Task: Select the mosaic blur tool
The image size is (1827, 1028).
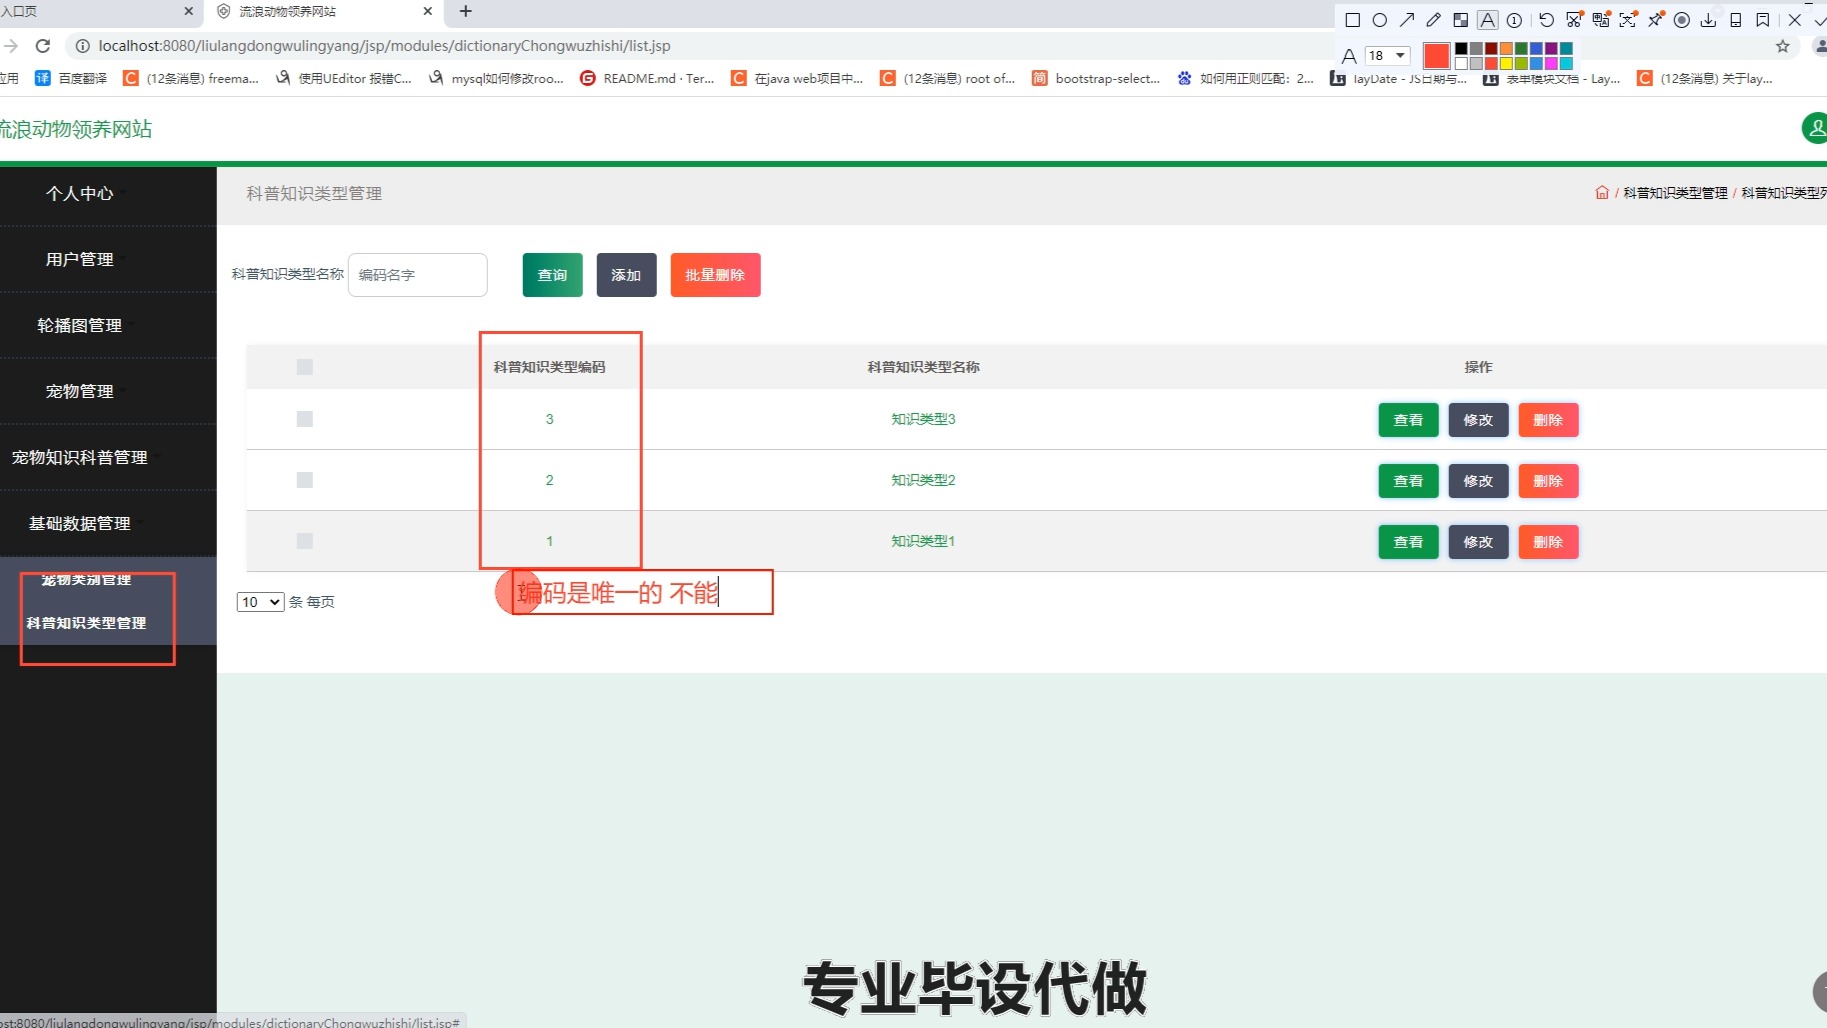Action: point(1461,20)
